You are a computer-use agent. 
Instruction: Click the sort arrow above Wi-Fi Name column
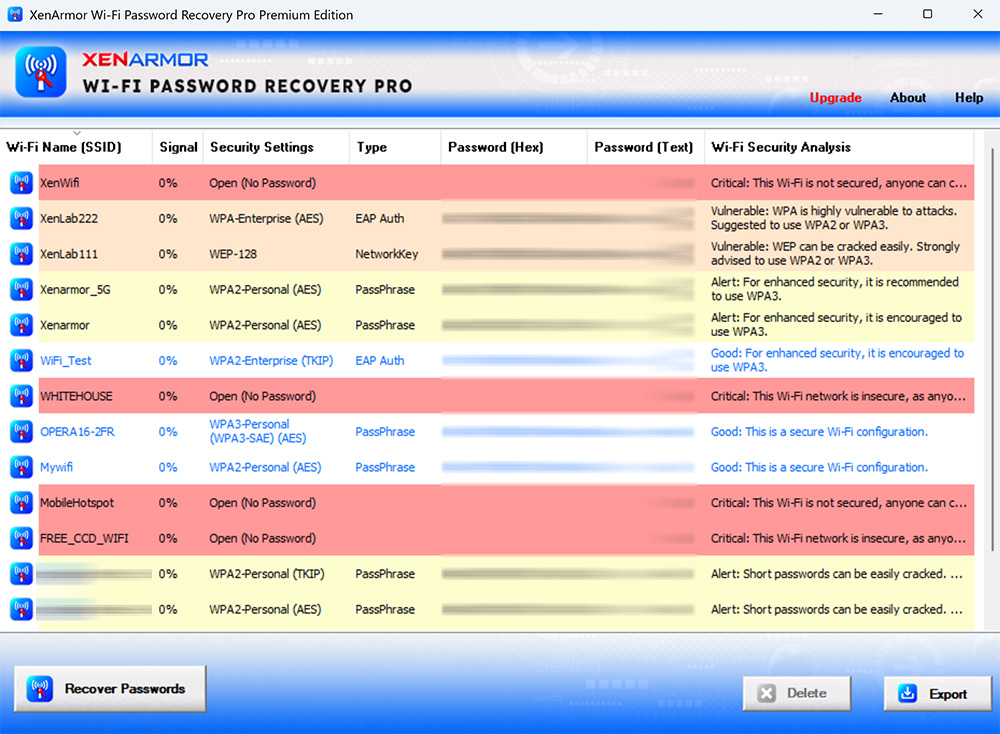coord(77,133)
